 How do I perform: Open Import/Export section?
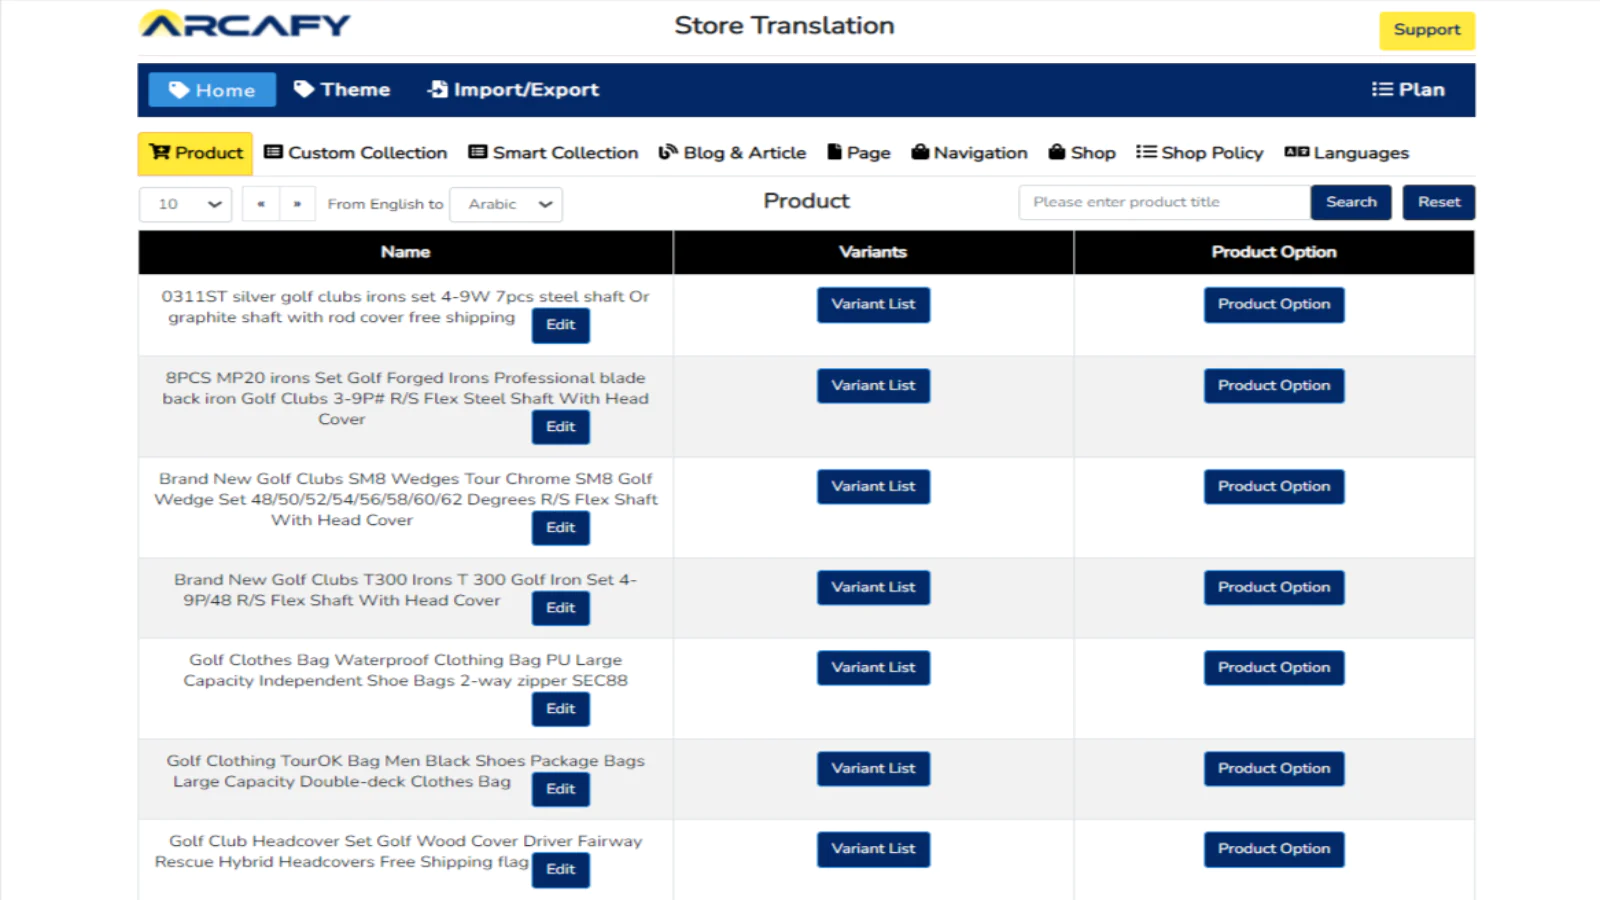click(x=513, y=90)
